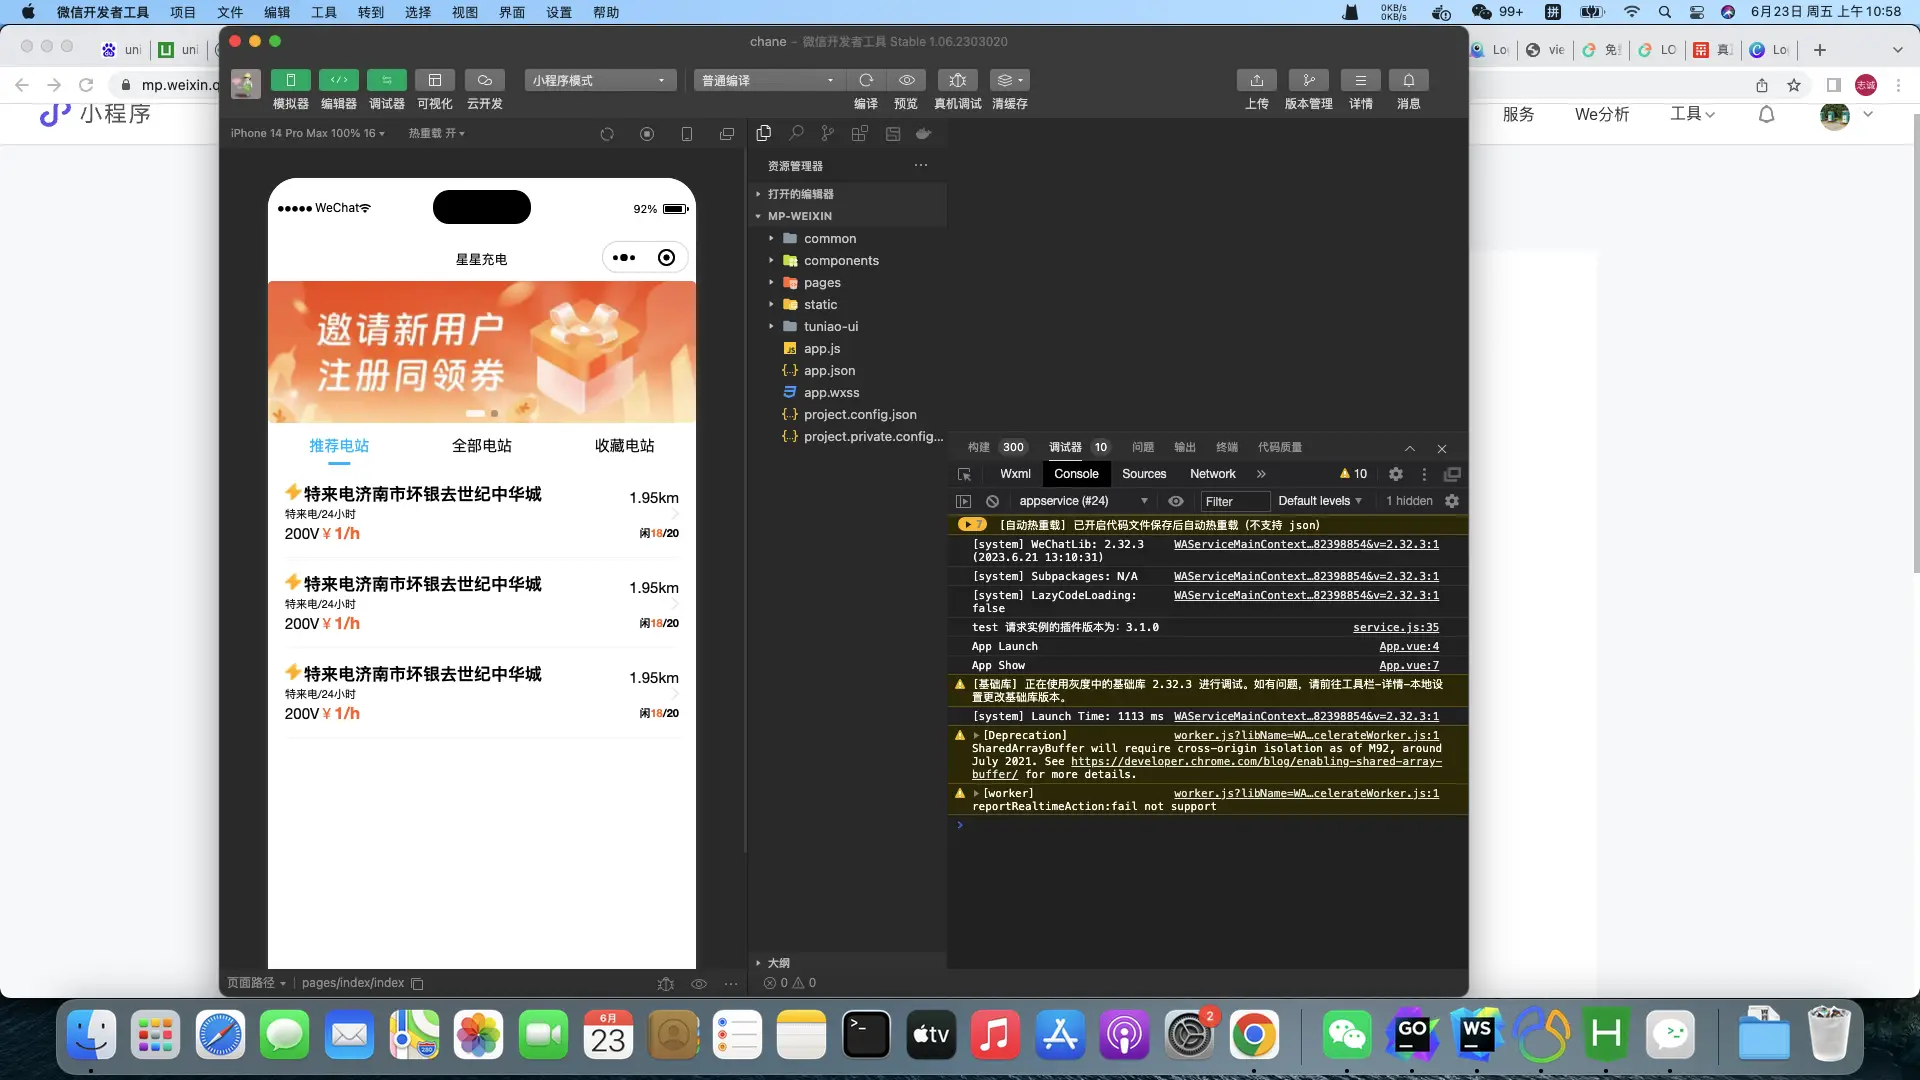Click the element inspector select icon

[x=964, y=474]
